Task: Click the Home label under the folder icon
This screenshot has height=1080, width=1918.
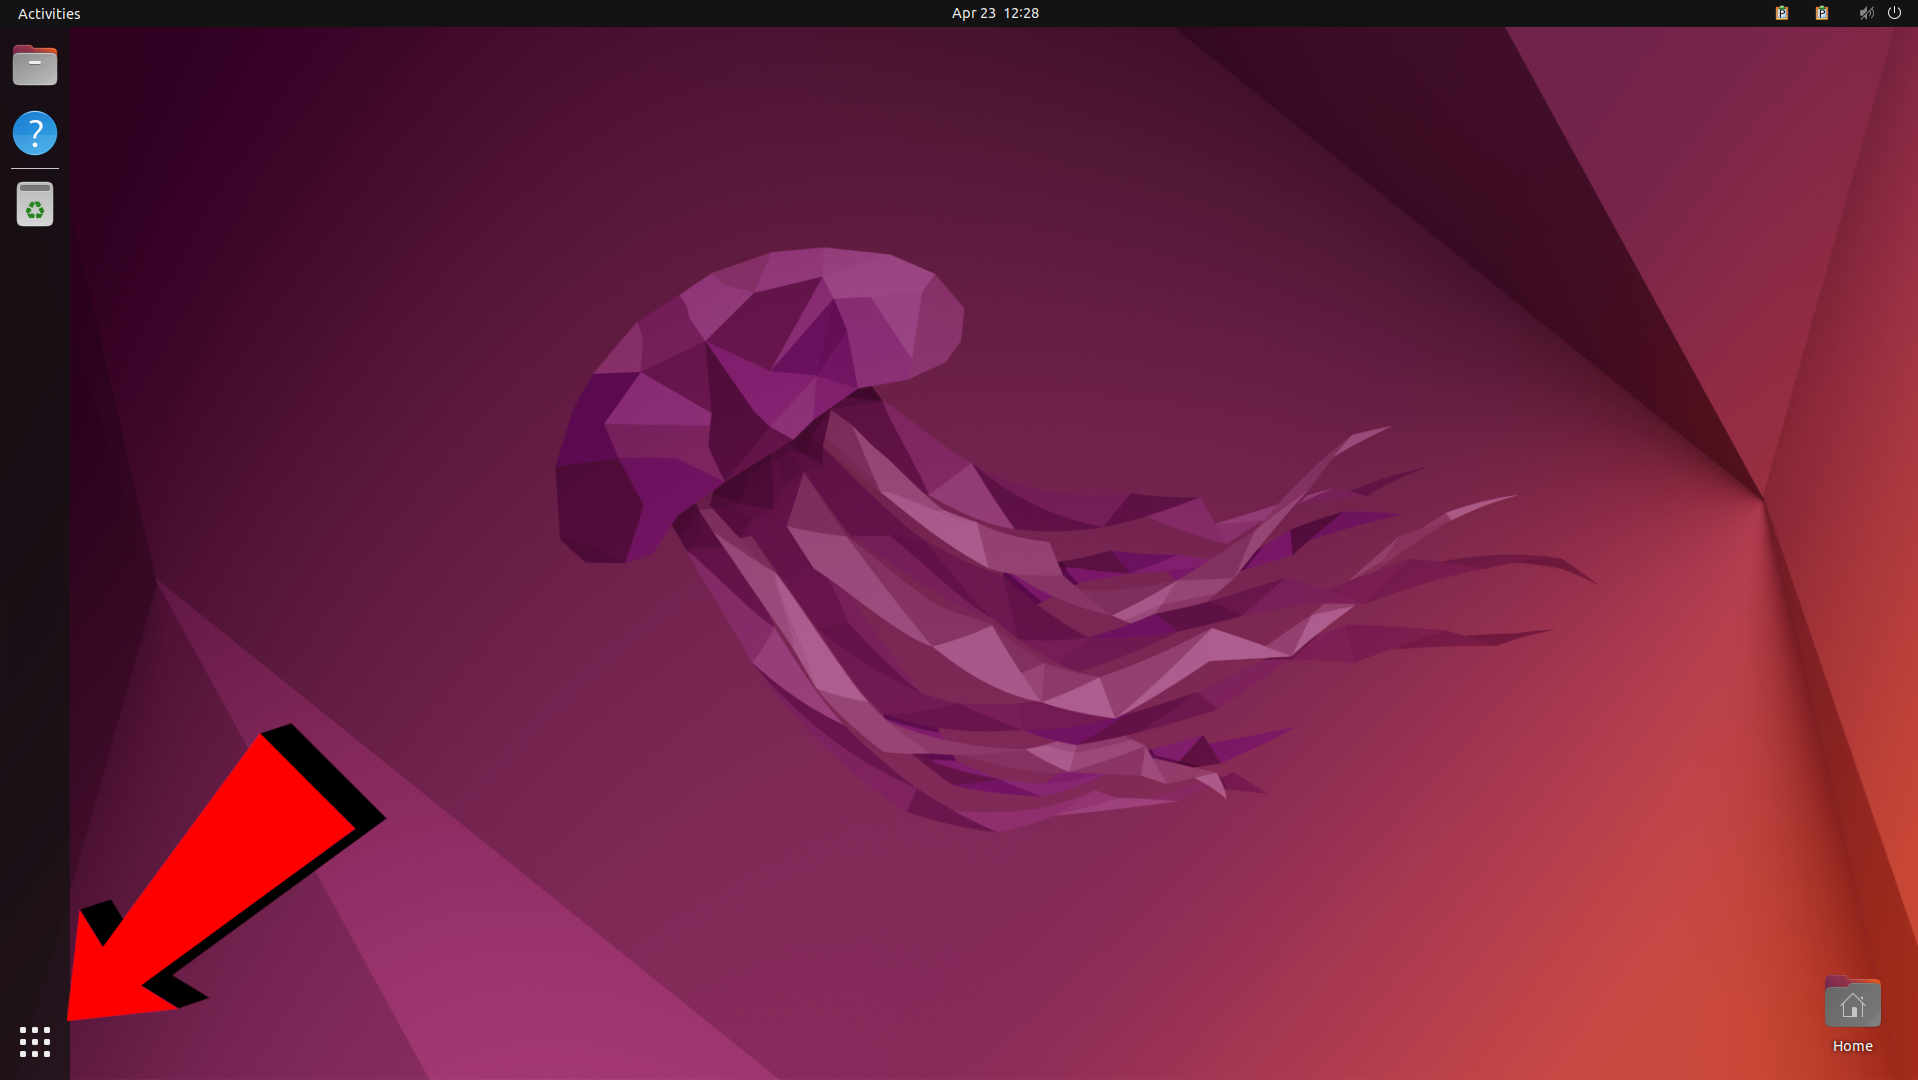Action: pos(1852,1046)
